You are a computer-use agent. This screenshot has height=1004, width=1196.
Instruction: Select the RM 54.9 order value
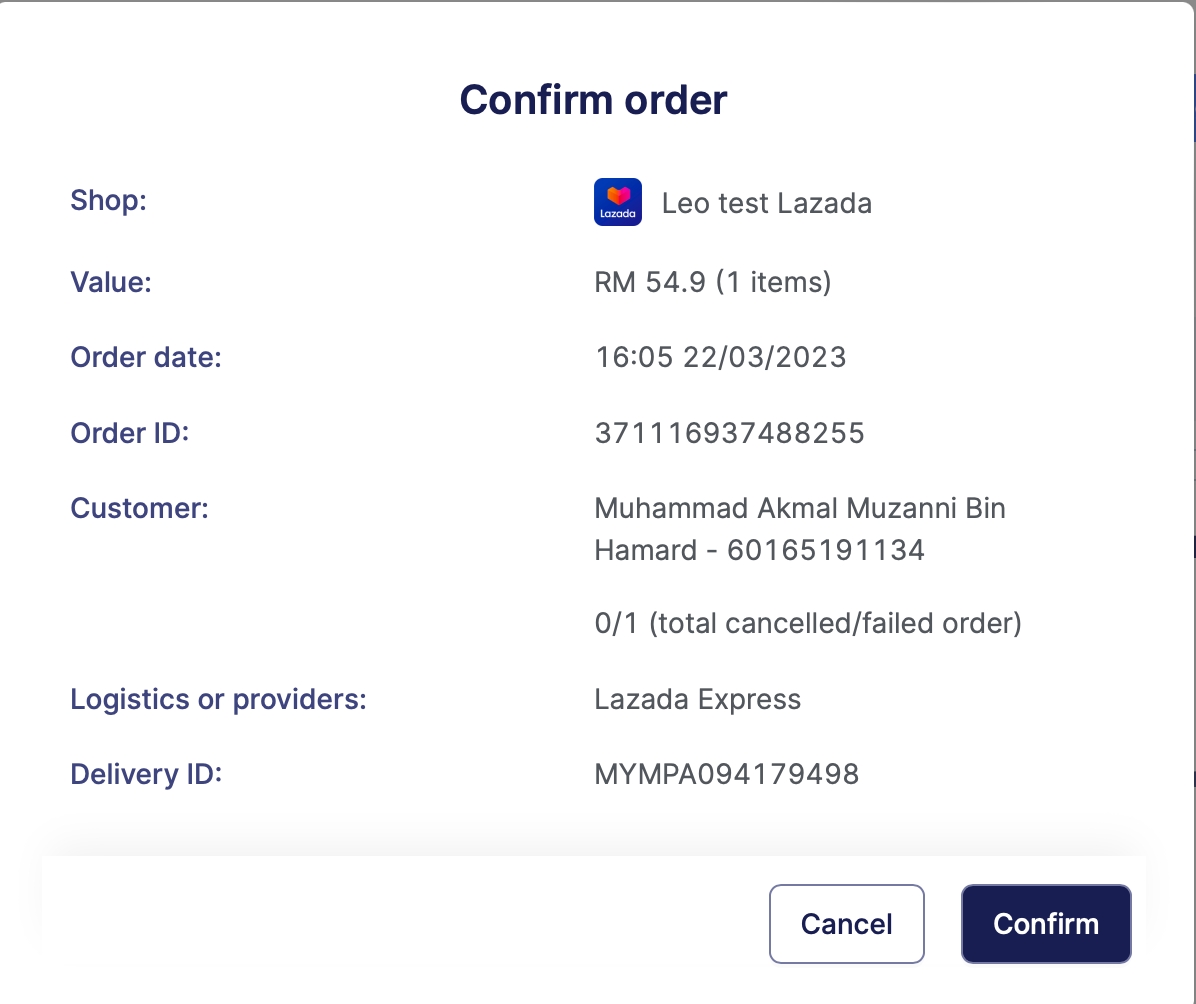[x=712, y=282]
